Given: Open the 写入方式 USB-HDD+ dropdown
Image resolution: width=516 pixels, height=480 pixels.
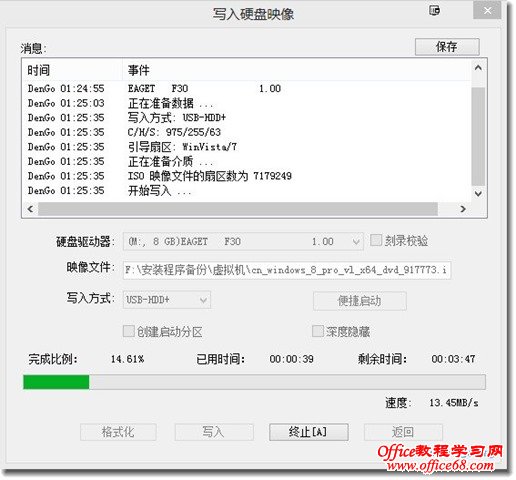Looking at the screenshot, I should click(x=167, y=300).
